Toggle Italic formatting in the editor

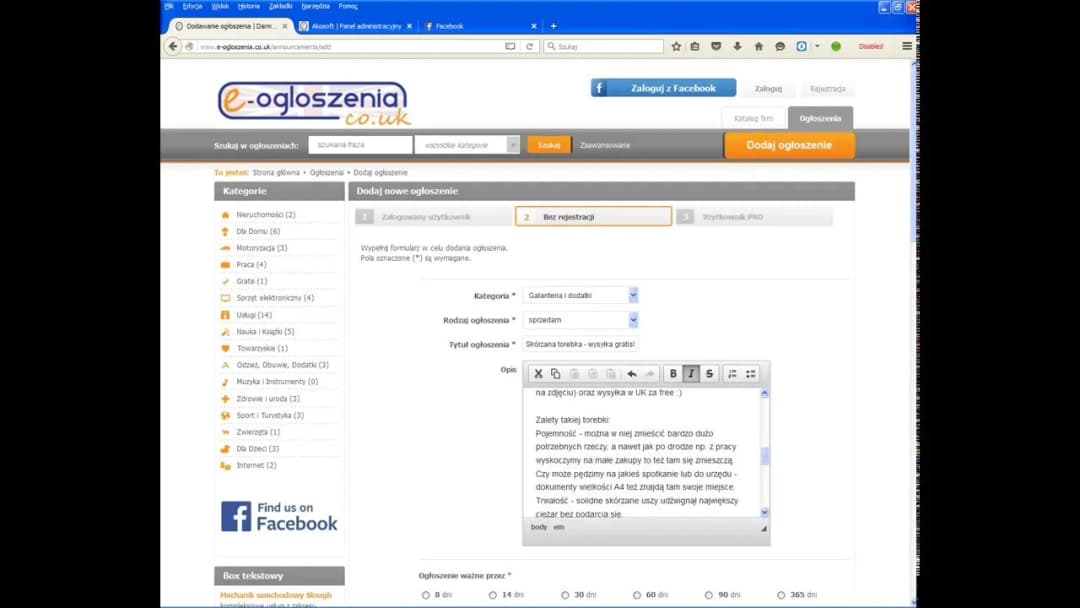coord(691,374)
